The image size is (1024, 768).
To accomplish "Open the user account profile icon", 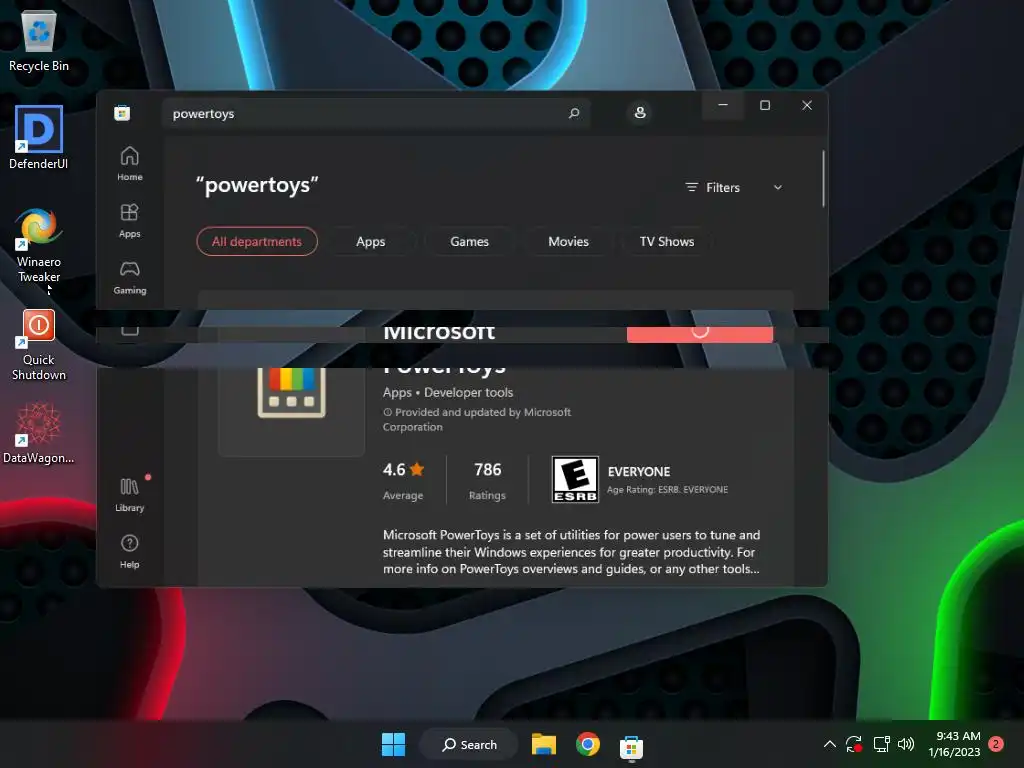I will [640, 112].
